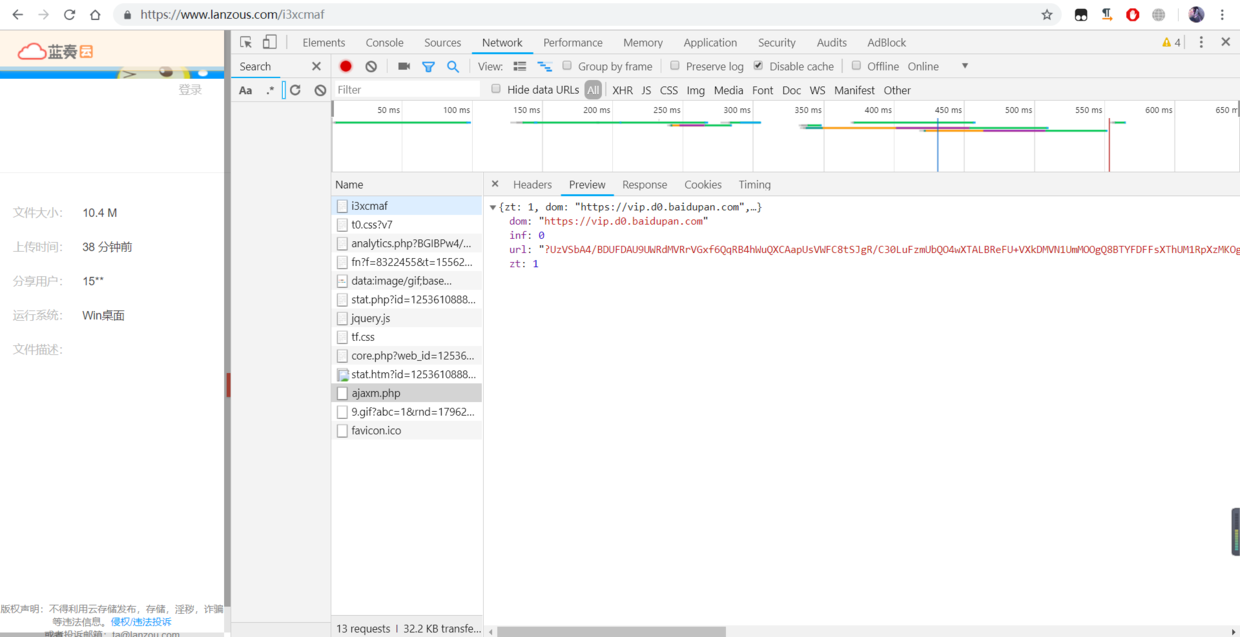Switch to the Performance tab
The image size is (1240, 637).
573,42
